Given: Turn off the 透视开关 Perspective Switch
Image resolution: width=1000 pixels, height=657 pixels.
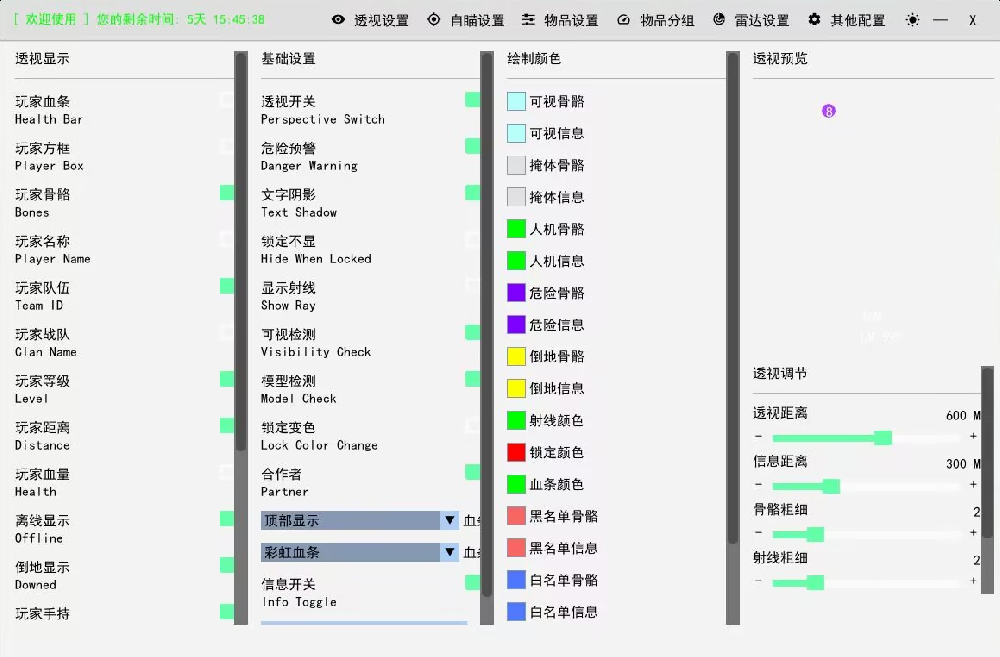Looking at the screenshot, I should (x=473, y=100).
